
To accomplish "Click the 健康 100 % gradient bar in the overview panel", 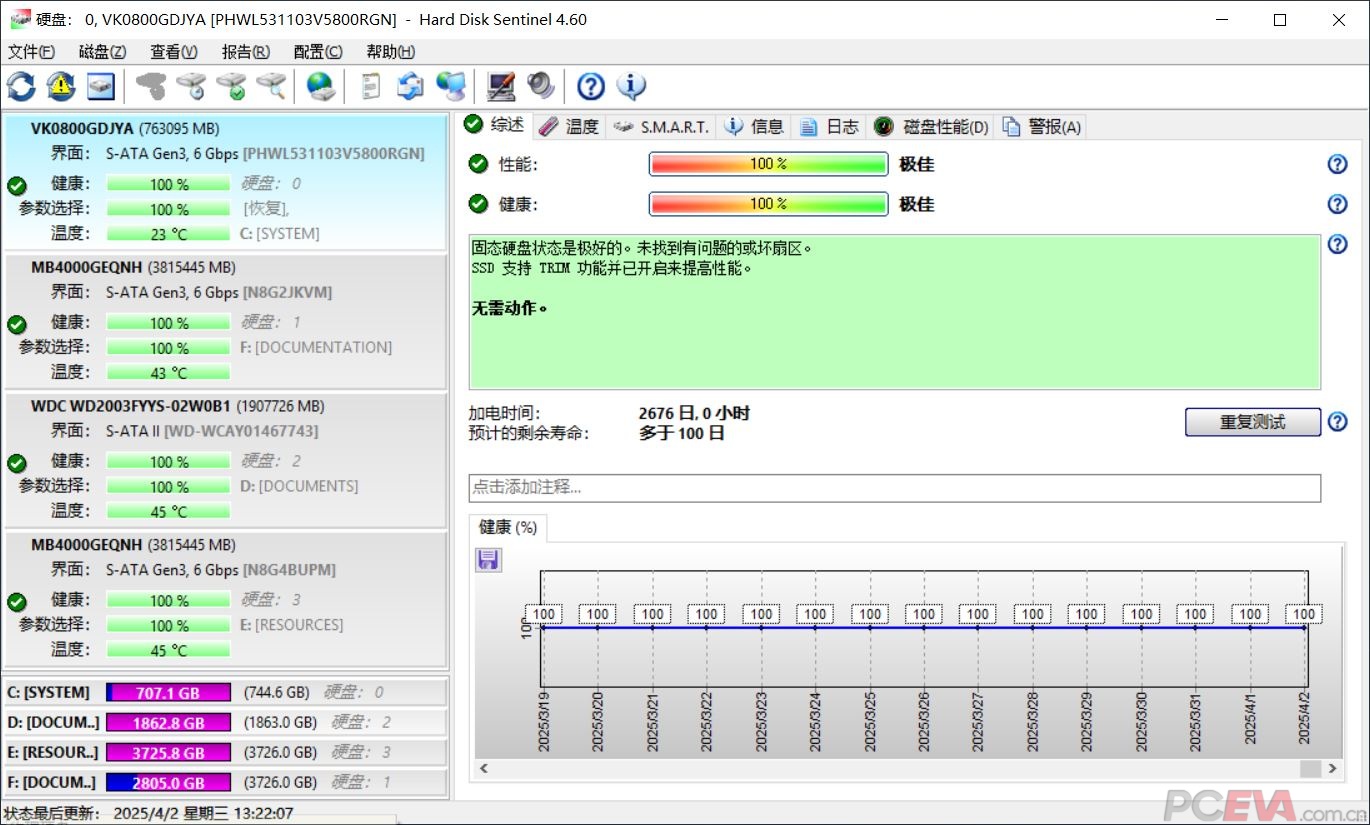I will coord(768,204).
